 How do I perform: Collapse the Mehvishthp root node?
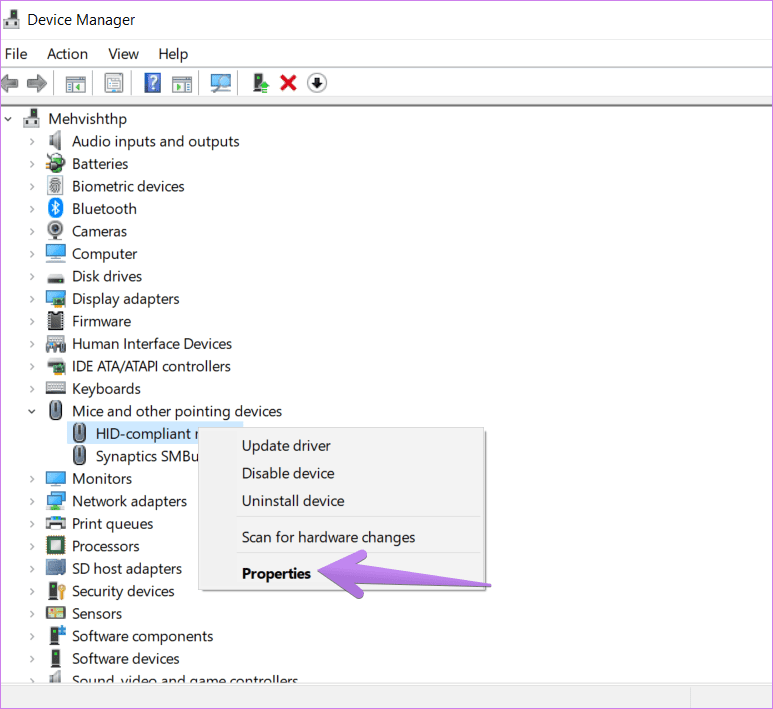[x=8, y=119]
